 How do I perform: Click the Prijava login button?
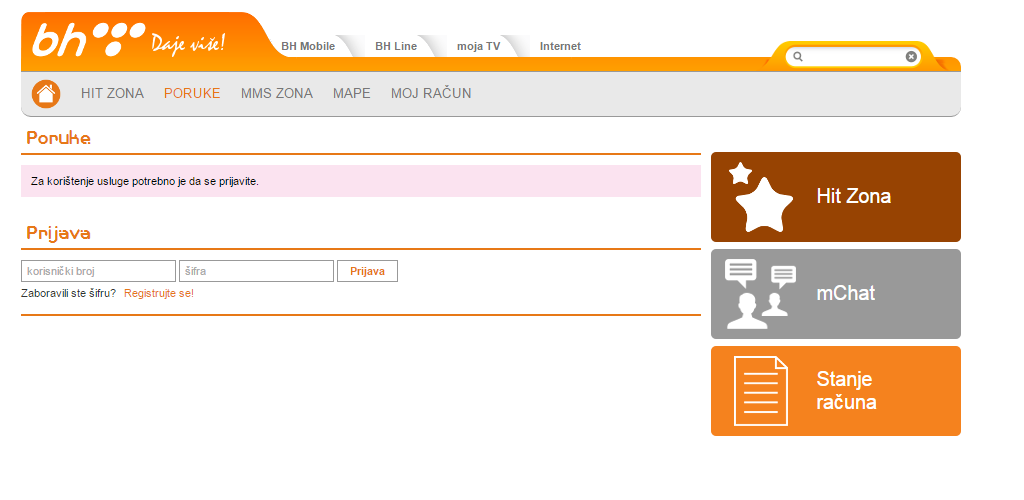click(x=367, y=271)
